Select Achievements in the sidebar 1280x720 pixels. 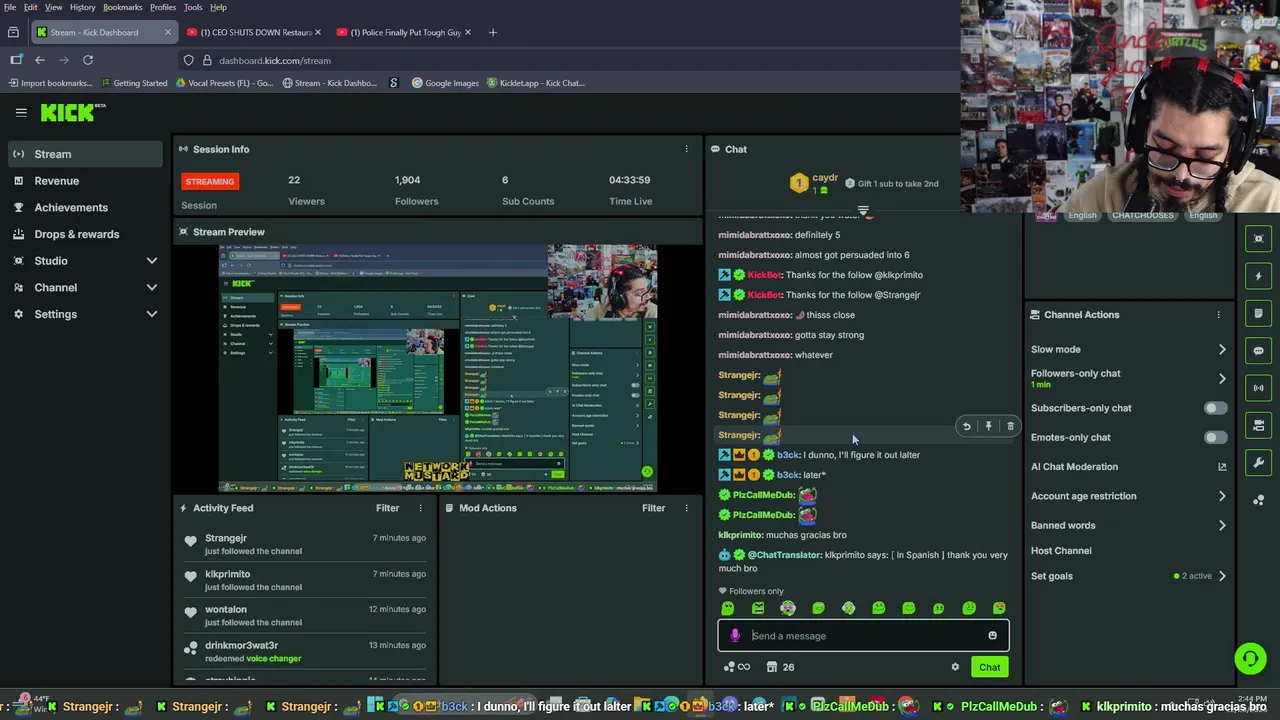tap(71, 208)
